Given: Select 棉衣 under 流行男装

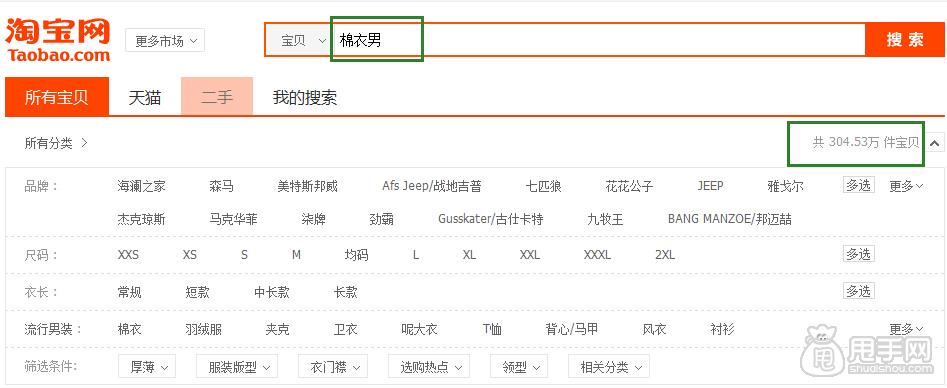Looking at the screenshot, I should (x=129, y=329).
